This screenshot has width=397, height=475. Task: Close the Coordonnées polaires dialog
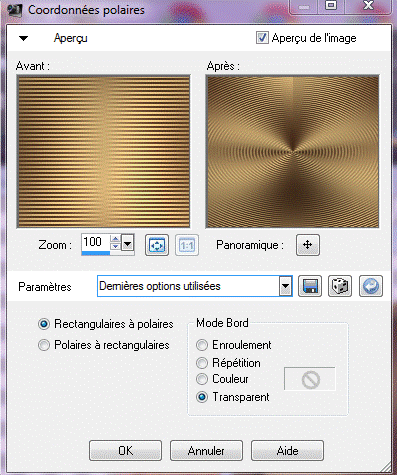pos(368,6)
